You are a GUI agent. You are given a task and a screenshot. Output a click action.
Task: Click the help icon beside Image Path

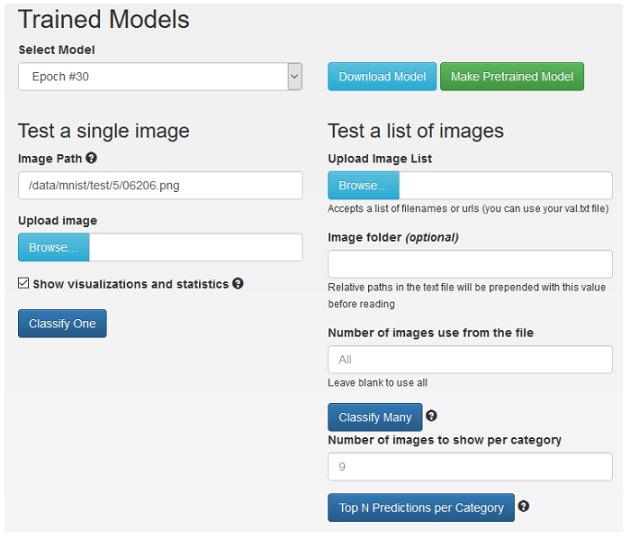point(91,158)
